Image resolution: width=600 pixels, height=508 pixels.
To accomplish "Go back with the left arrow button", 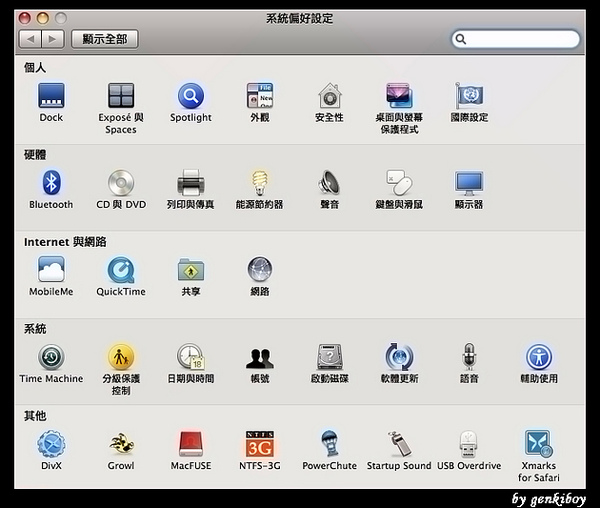I will click(30, 39).
